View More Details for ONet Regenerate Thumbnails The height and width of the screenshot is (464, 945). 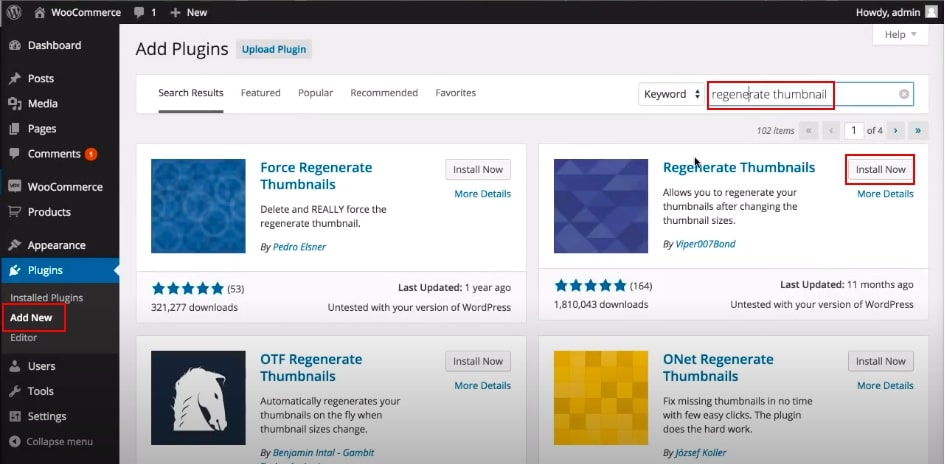pyautogui.click(x=885, y=385)
